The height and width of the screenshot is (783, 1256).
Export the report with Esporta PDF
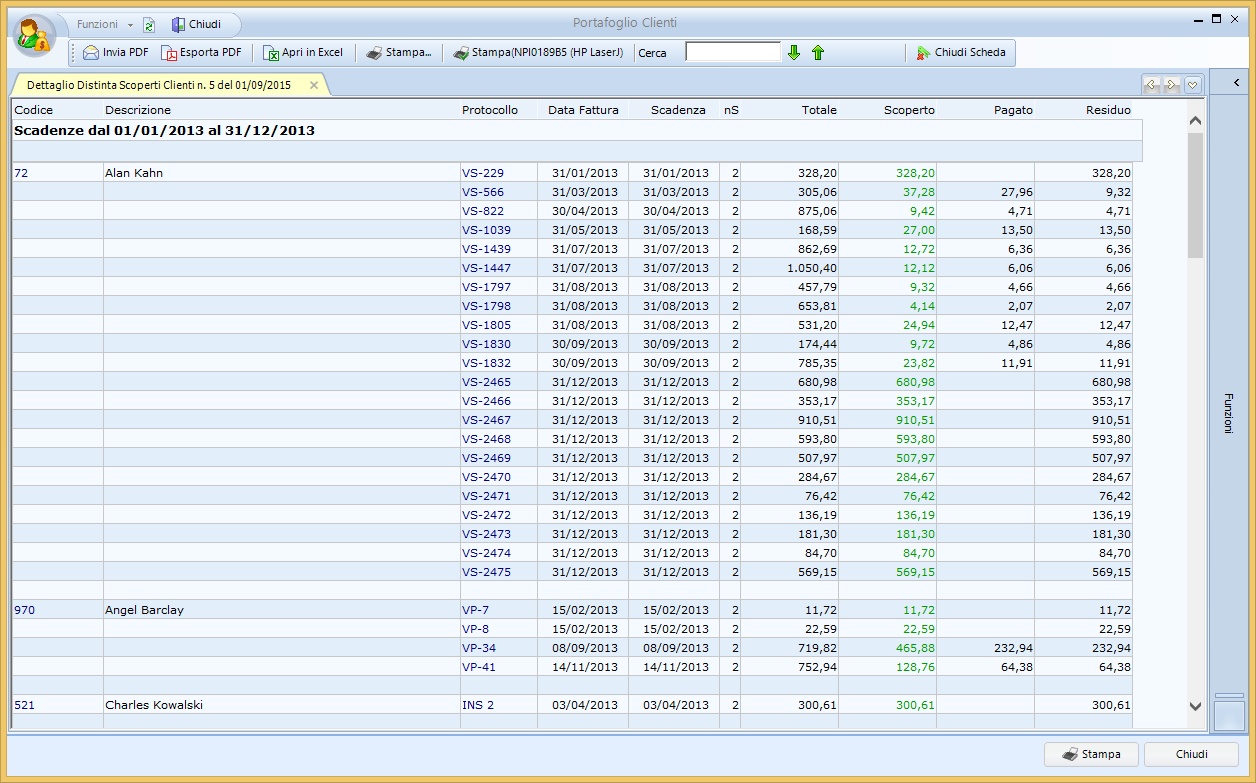tap(201, 53)
